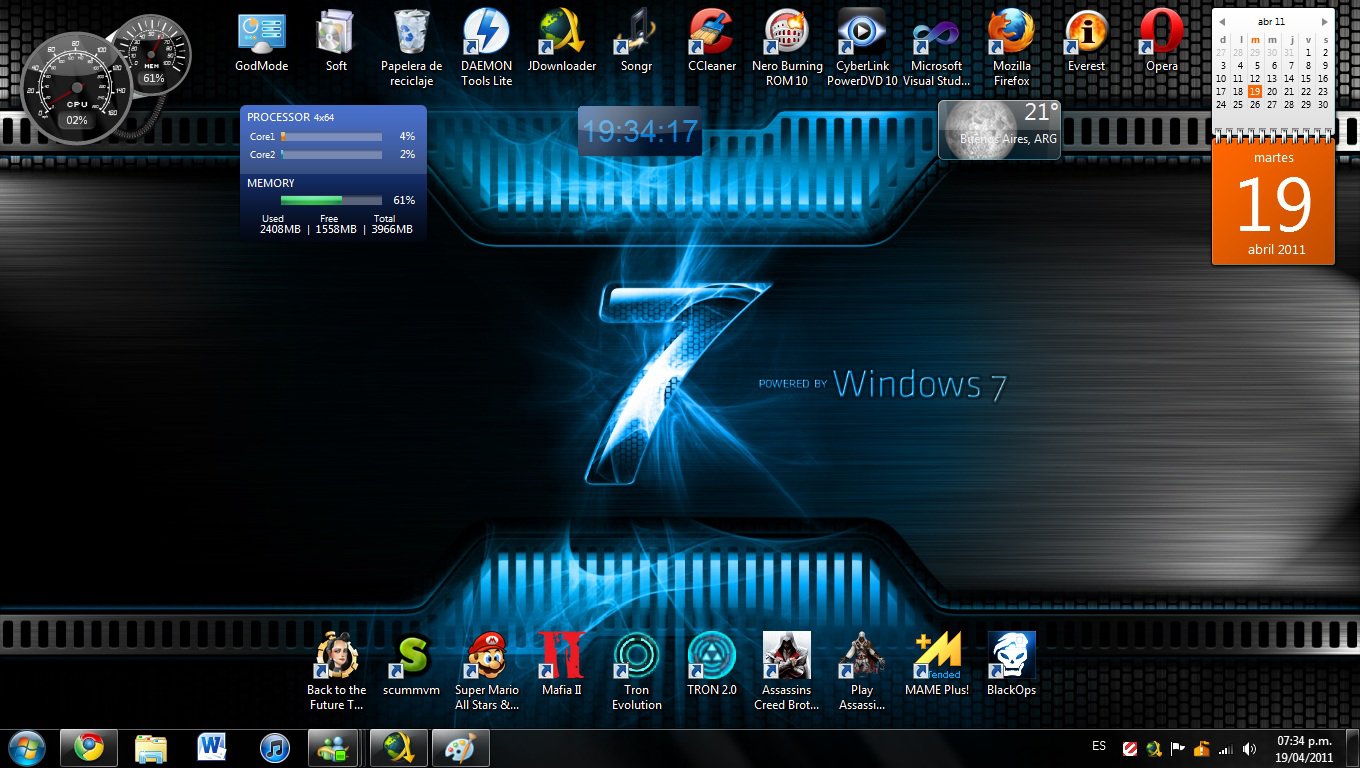
Task: Open CyberLink PowerDVD 10 shortcut
Action: point(862,48)
